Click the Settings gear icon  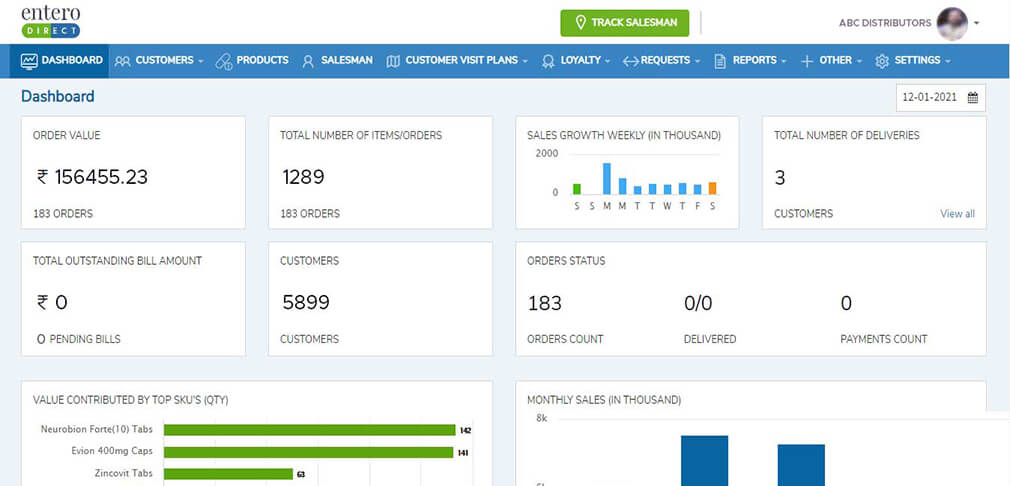point(882,61)
